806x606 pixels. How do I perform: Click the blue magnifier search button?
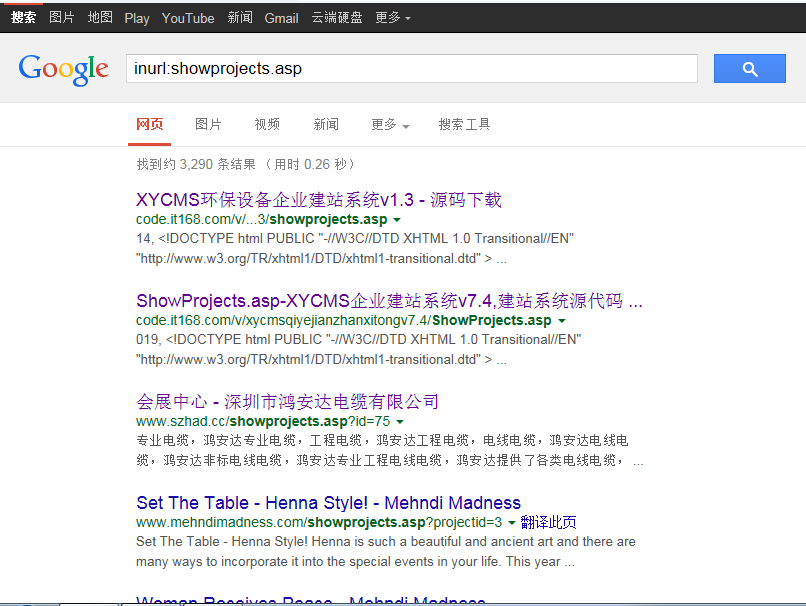[x=749, y=68]
